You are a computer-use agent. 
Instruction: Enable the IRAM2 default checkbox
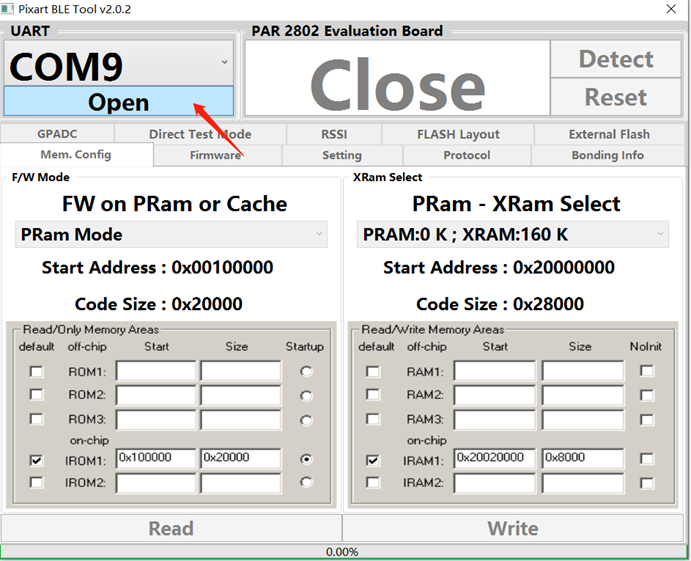pyautogui.click(x=373, y=483)
